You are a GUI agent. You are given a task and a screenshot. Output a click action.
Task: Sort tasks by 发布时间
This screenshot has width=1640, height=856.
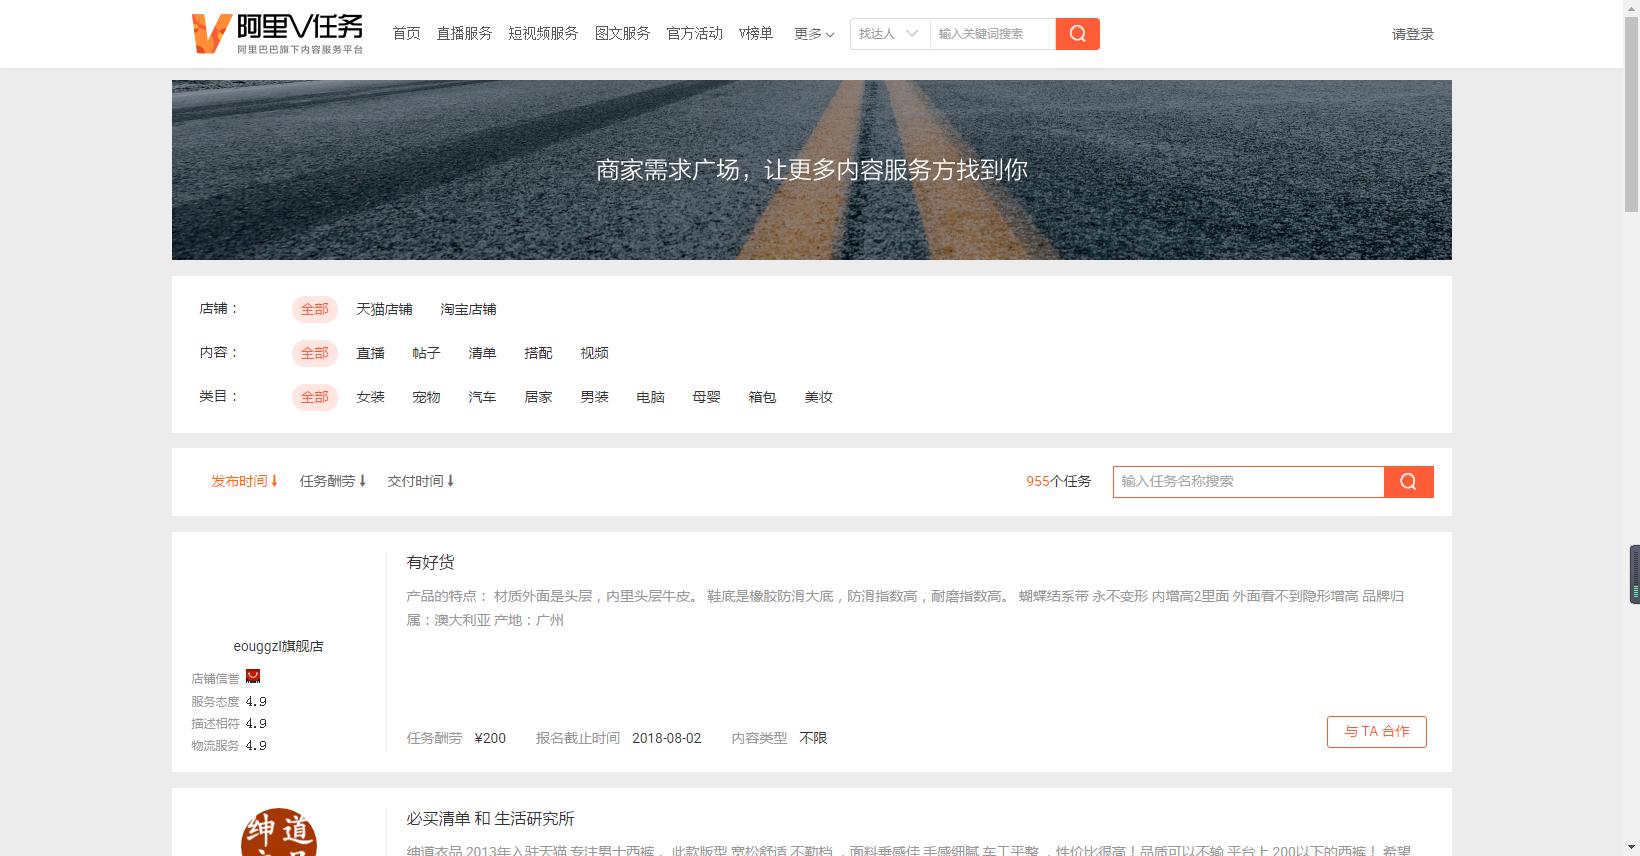click(x=244, y=481)
